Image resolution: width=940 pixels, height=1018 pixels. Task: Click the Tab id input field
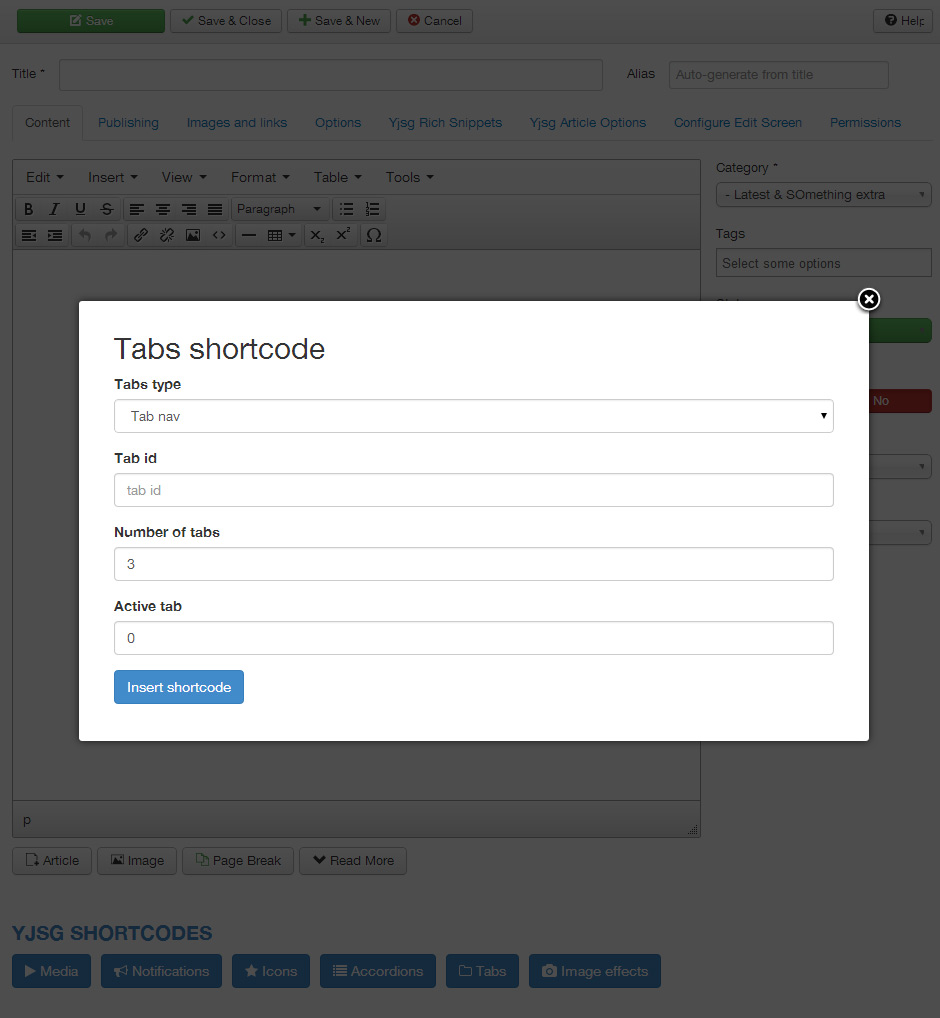pyautogui.click(x=473, y=490)
